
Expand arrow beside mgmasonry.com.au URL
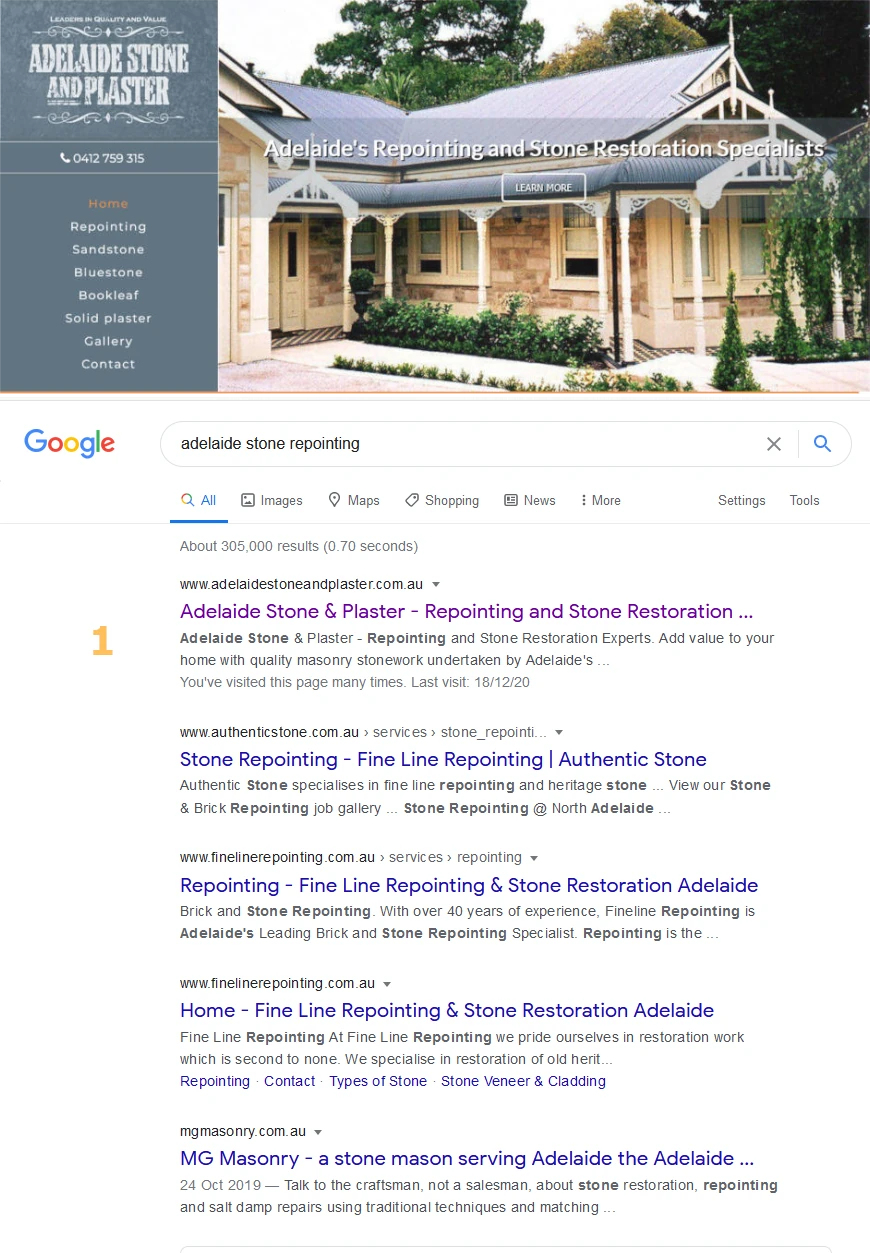pos(318,1132)
